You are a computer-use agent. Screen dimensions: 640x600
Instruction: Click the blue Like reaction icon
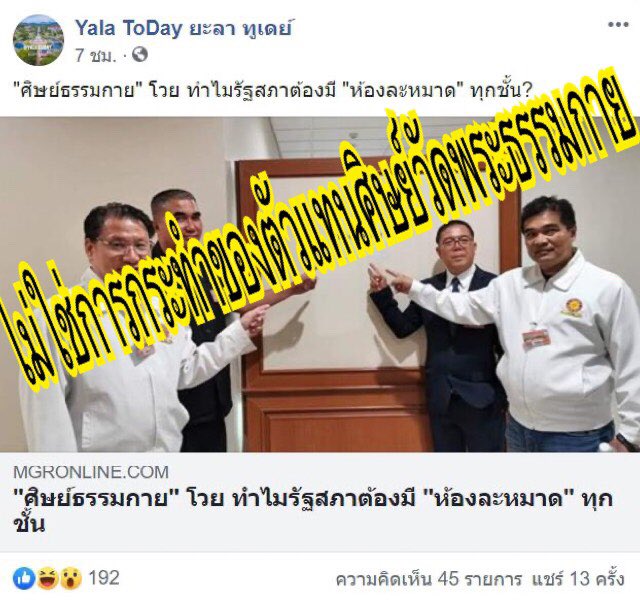[24, 578]
